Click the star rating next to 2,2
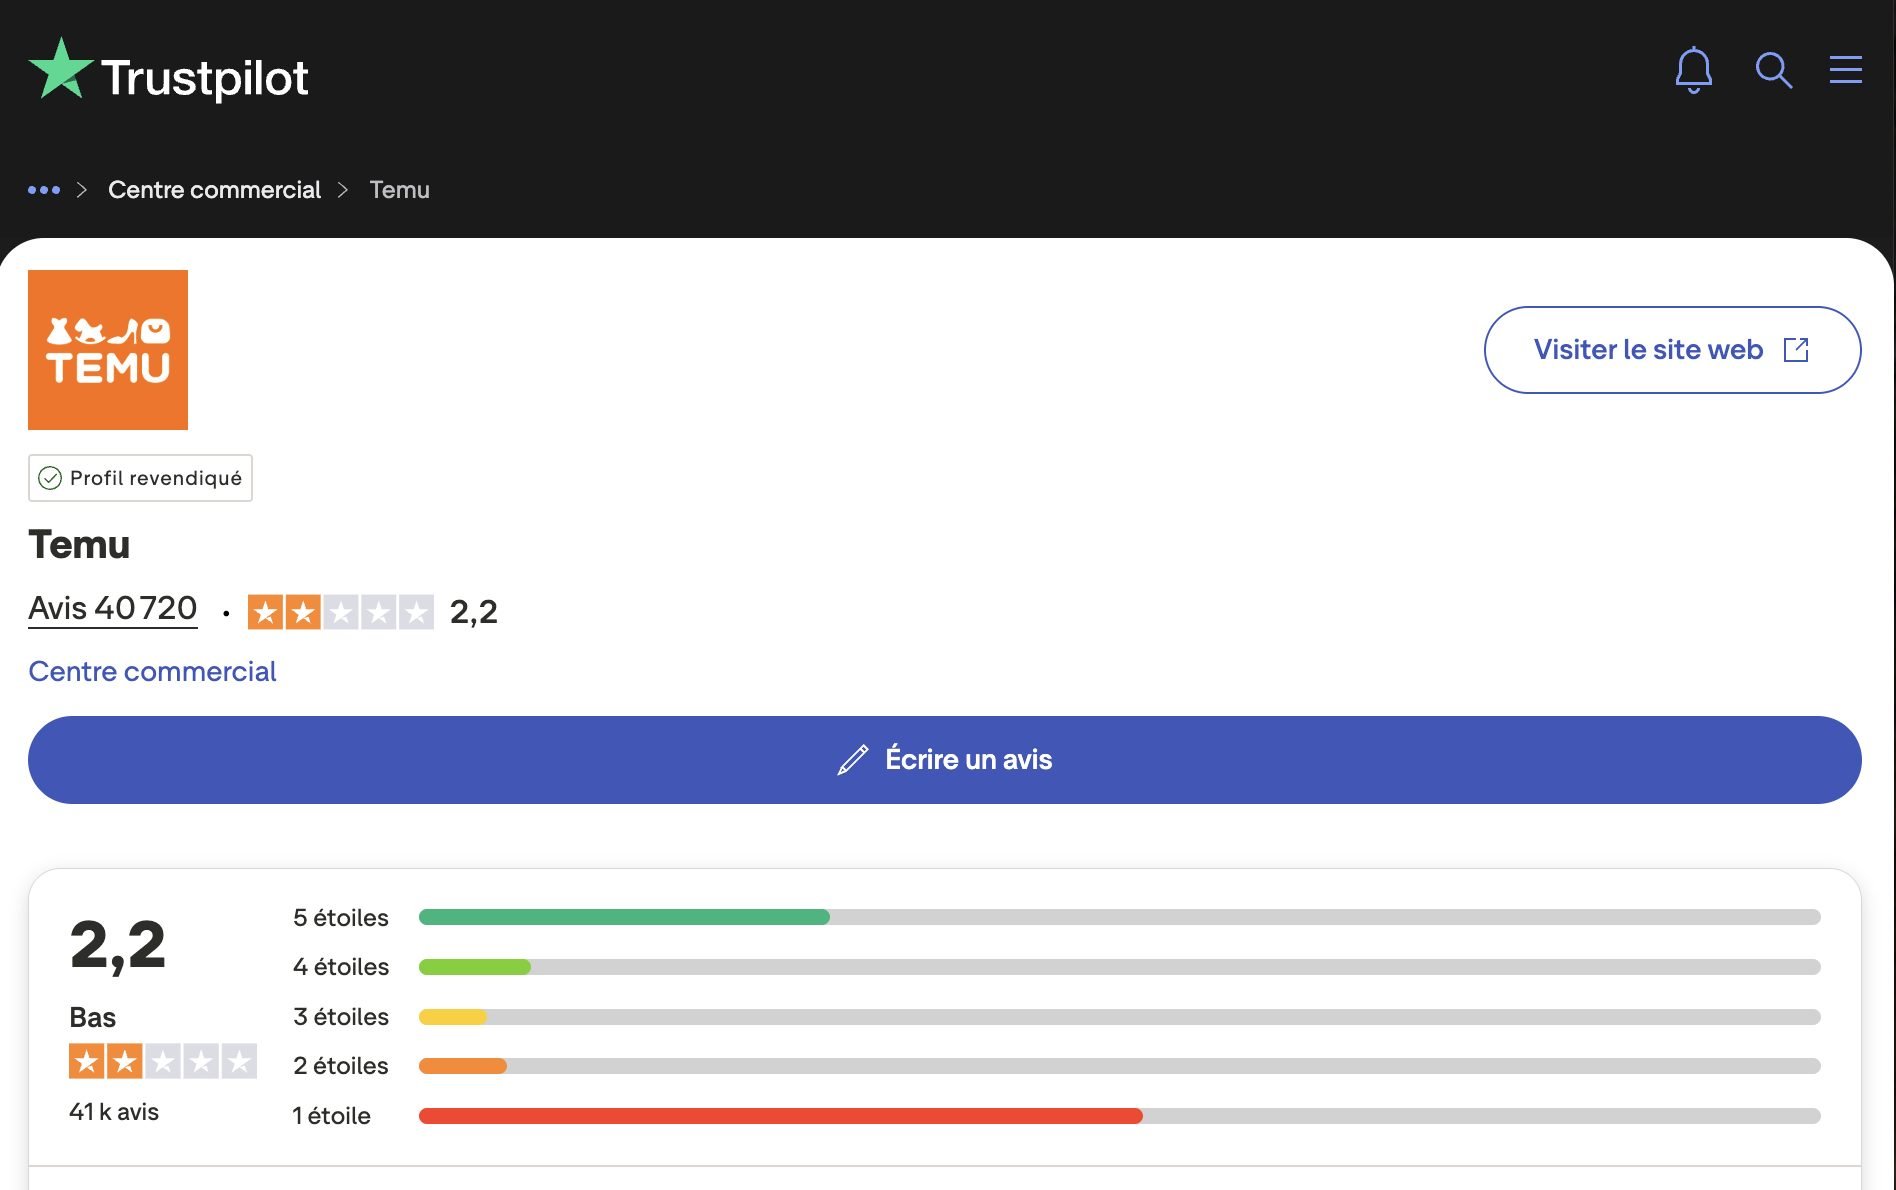The height and width of the screenshot is (1190, 1896). (x=340, y=611)
